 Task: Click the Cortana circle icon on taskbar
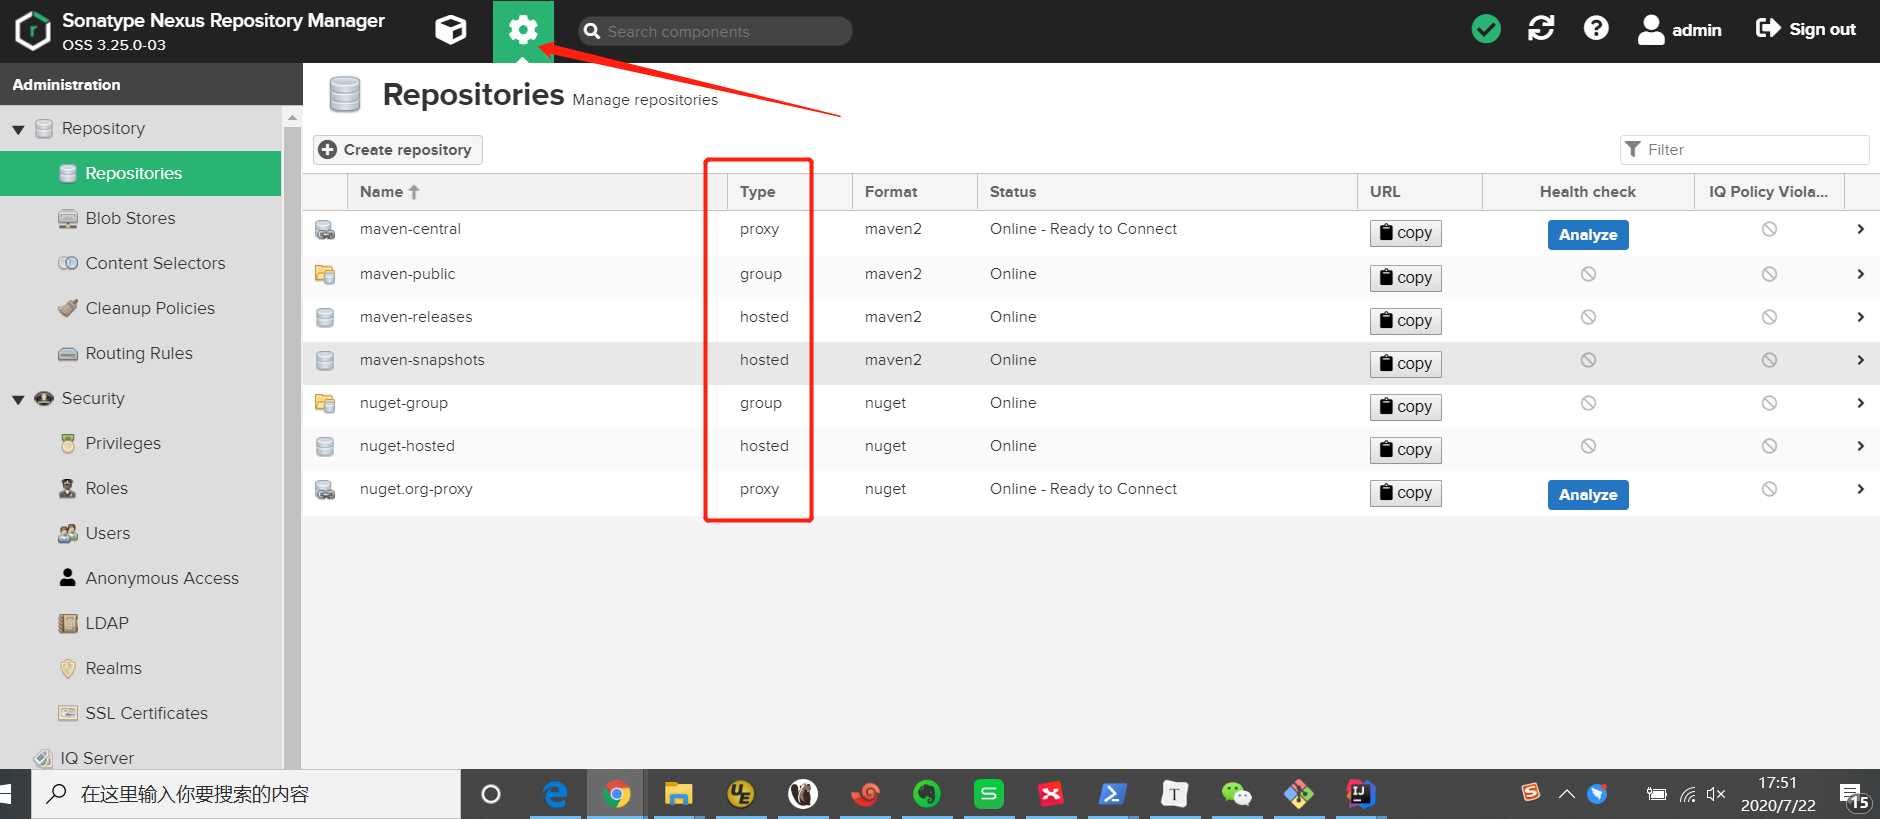pyautogui.click(x=491, y=794)
